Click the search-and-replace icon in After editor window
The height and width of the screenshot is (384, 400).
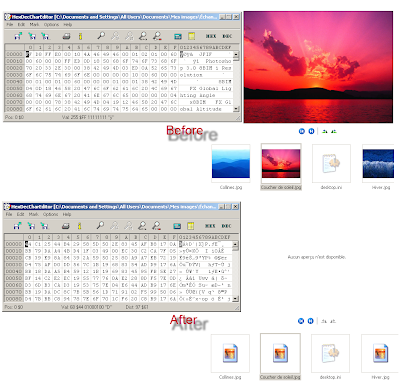[142, 226]
